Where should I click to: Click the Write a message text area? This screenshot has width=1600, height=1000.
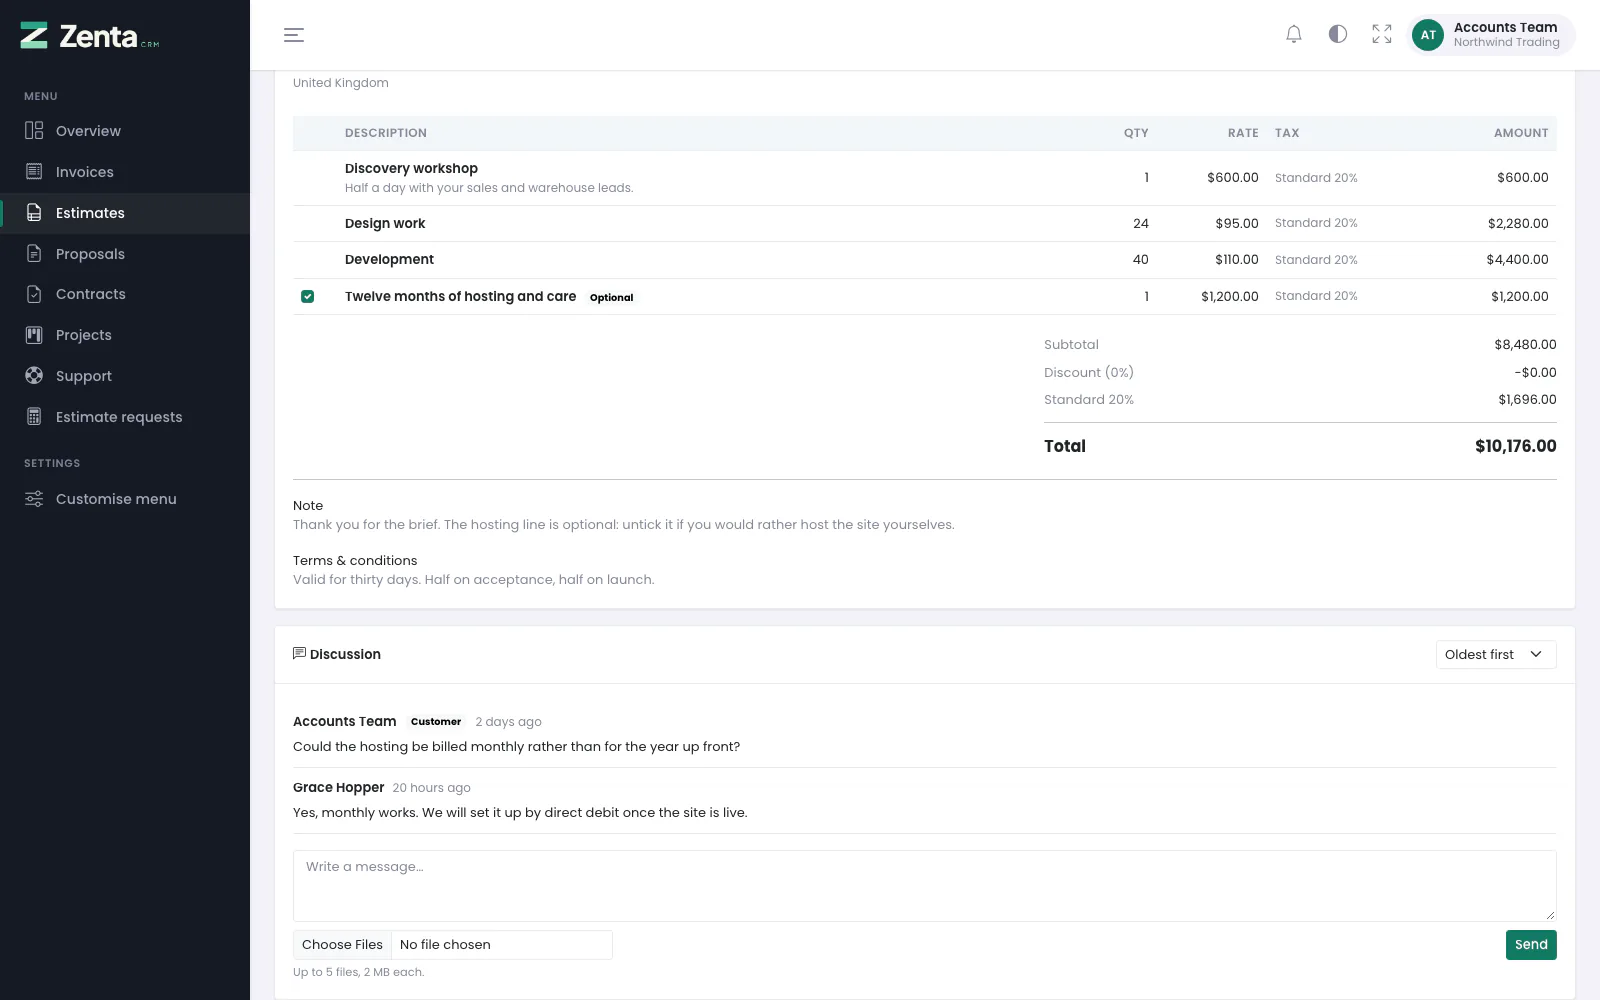click(x=925, y=886)
